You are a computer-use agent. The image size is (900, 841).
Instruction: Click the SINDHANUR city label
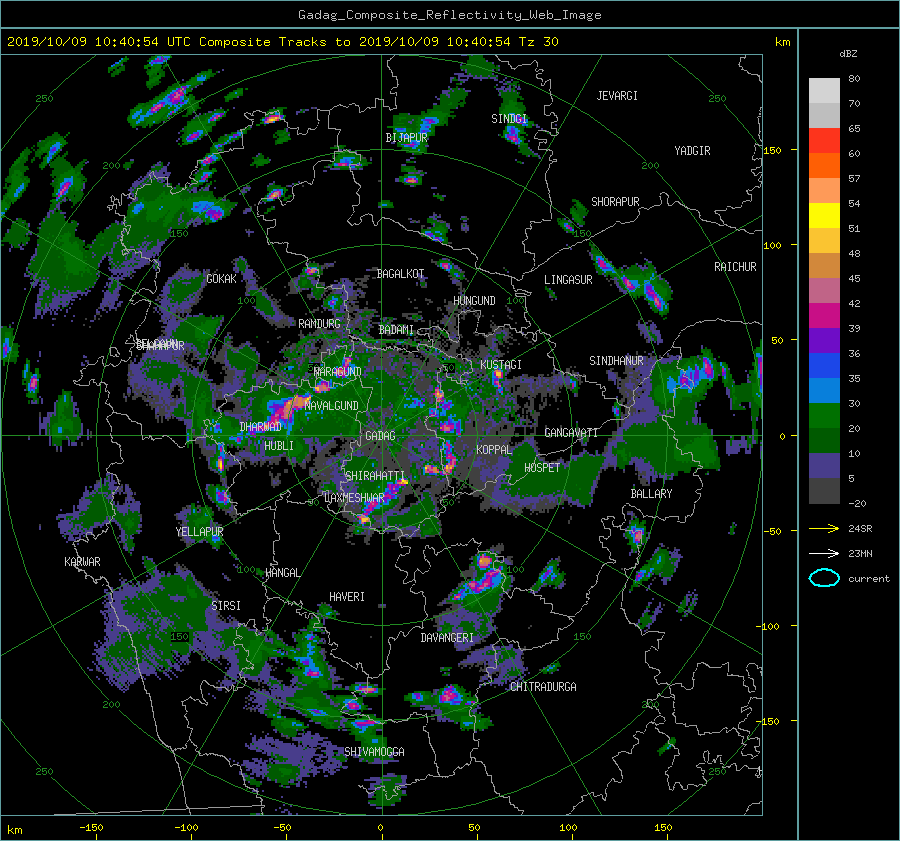[616, 361]
